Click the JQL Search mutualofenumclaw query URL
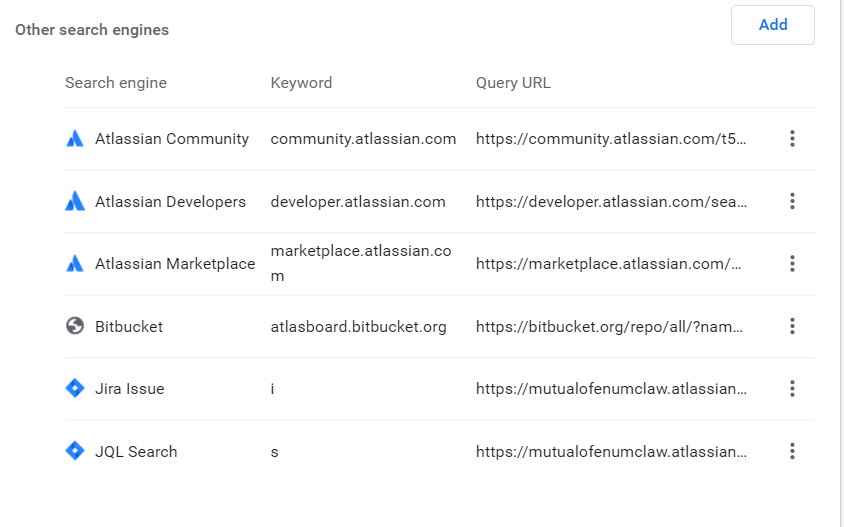Image resolution: width=844 pixels, height=527 pixels. (x=611, y=452)
